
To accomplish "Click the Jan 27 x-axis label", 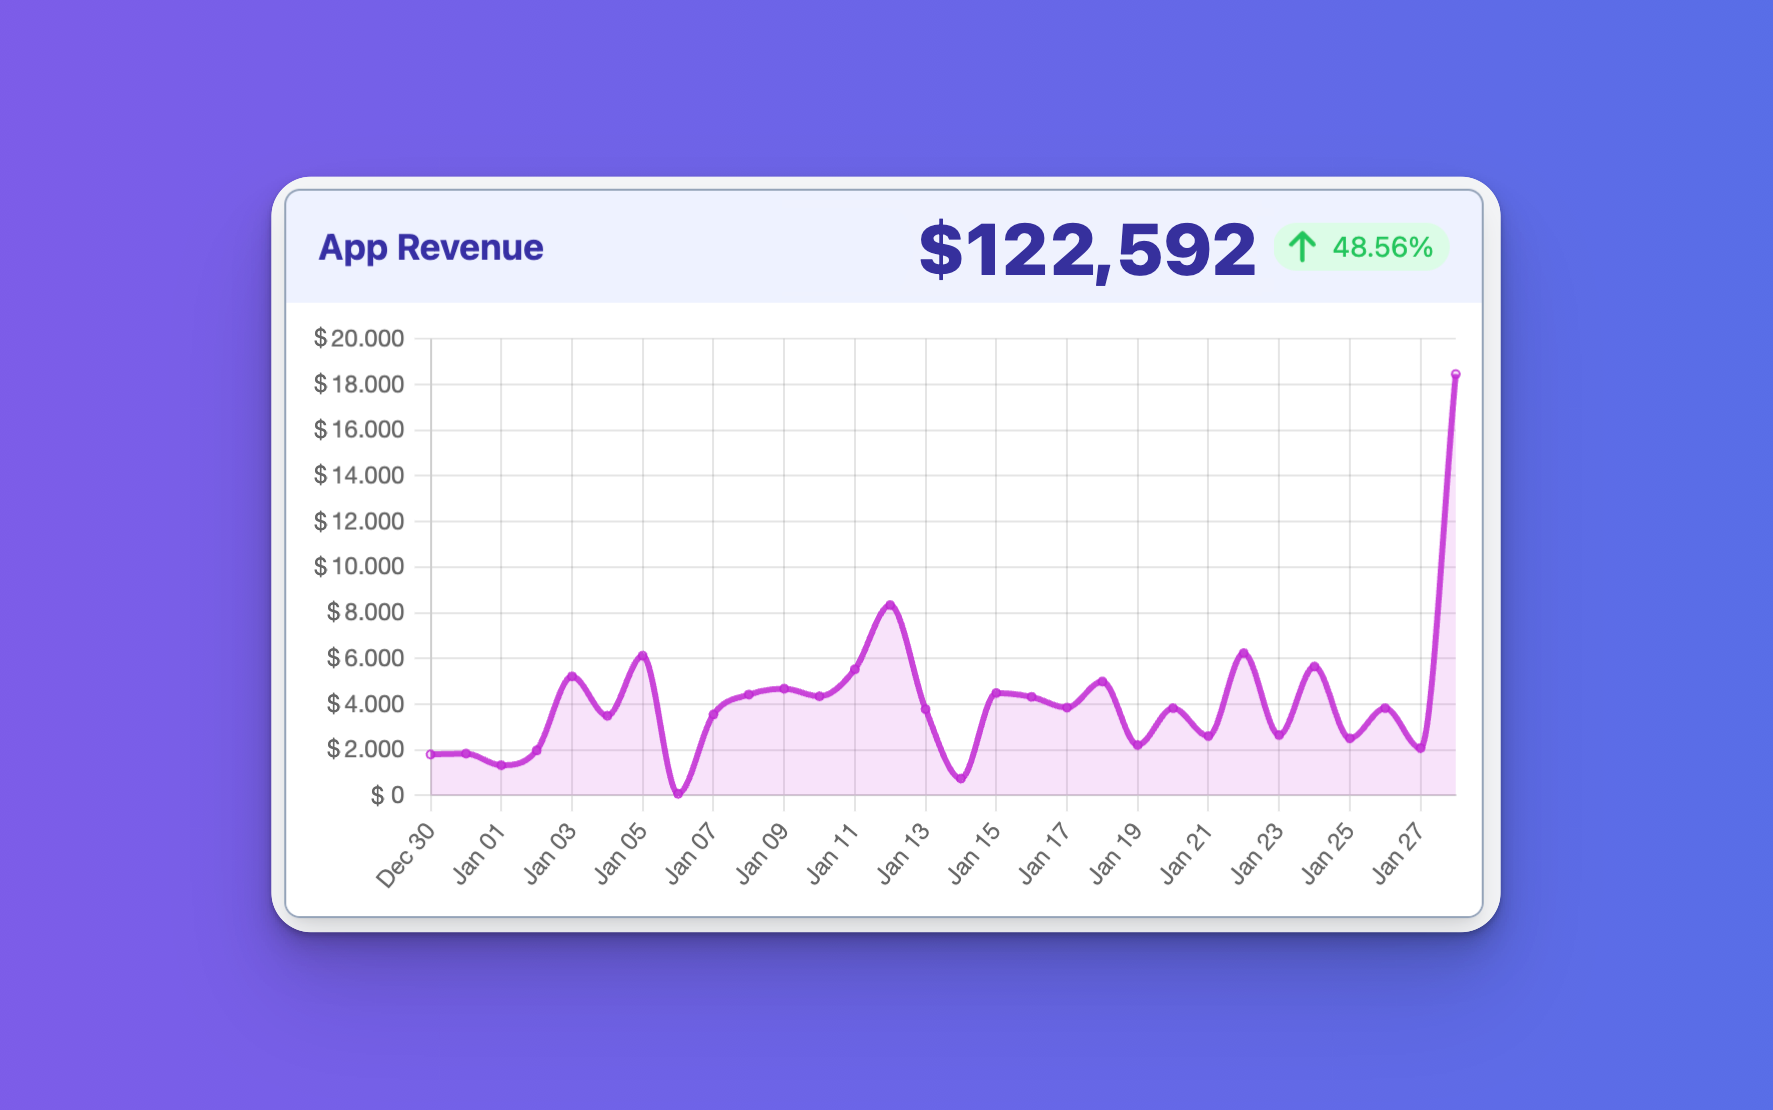I will 1398,854.
